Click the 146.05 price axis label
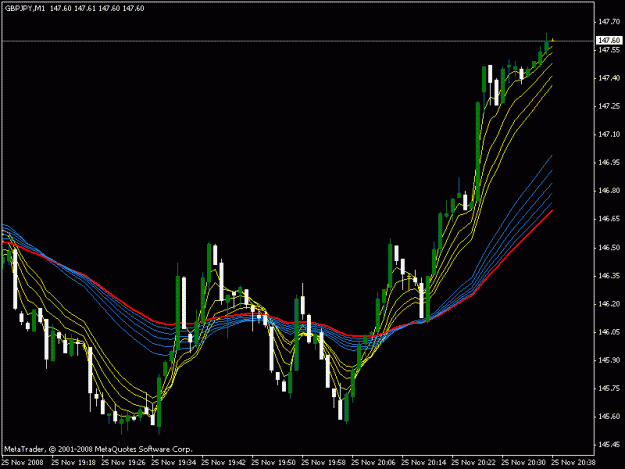 (x=609, y=332)
